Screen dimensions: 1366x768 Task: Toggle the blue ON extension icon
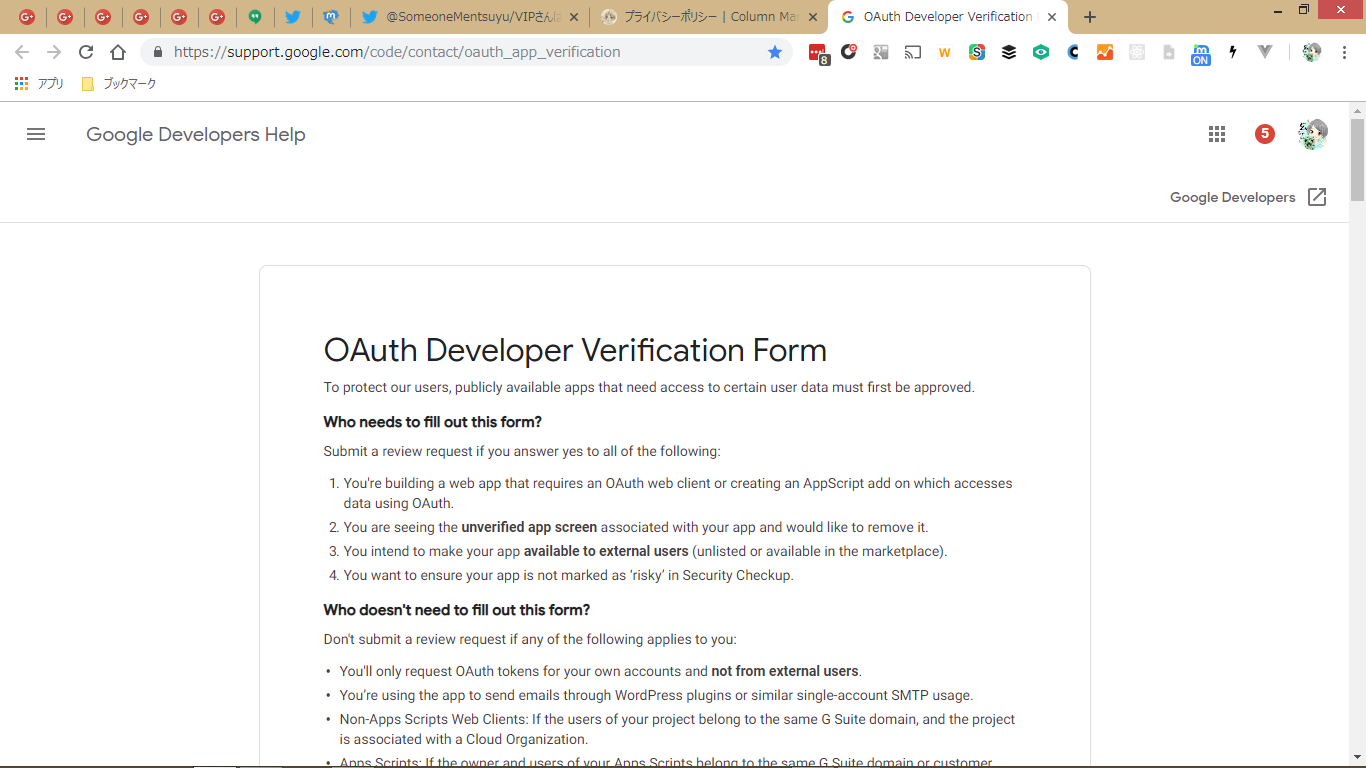coord(1200,54)
